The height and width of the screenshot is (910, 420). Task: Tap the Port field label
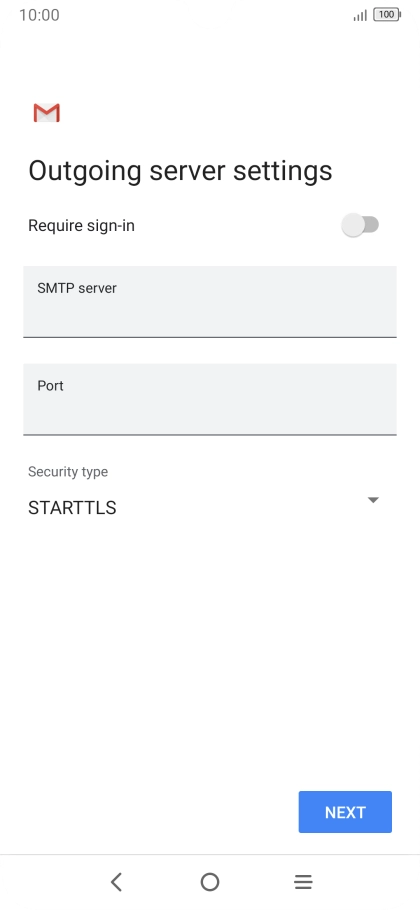pyautogui.click(x=50, y=386)
